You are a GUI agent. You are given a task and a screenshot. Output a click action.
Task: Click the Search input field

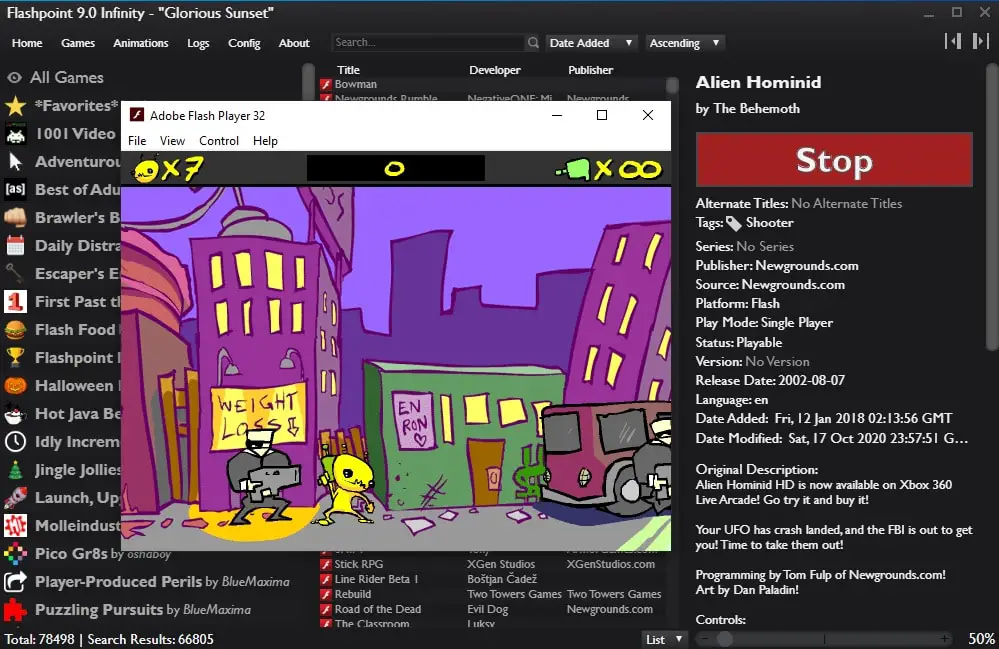pyautogui.click(x=428, y=43)
